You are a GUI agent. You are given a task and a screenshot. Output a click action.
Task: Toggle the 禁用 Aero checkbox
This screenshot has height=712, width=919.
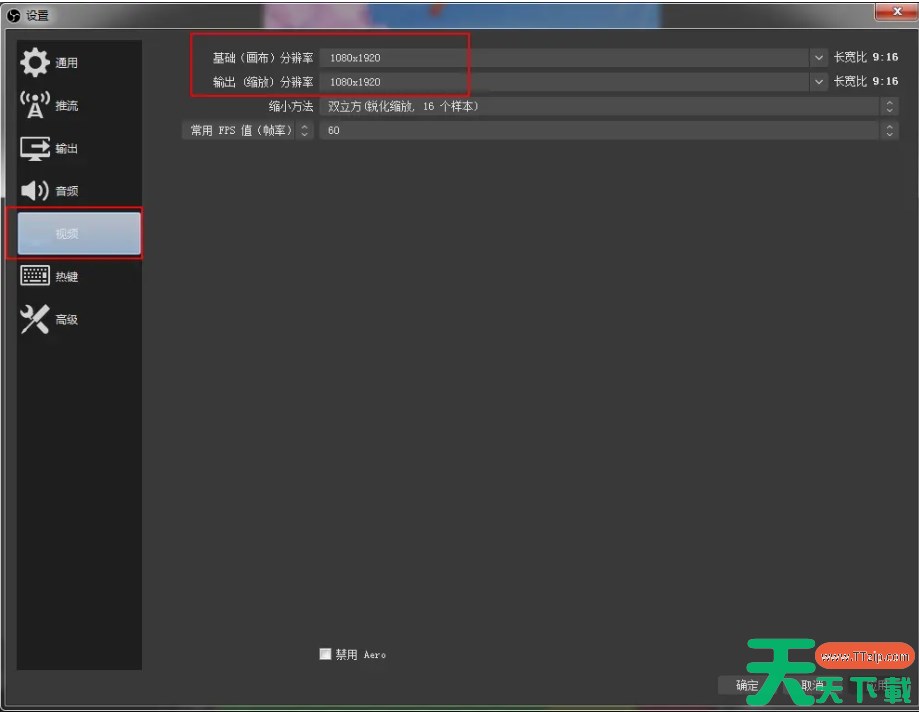pyautogui.click(x=325, y=654)
